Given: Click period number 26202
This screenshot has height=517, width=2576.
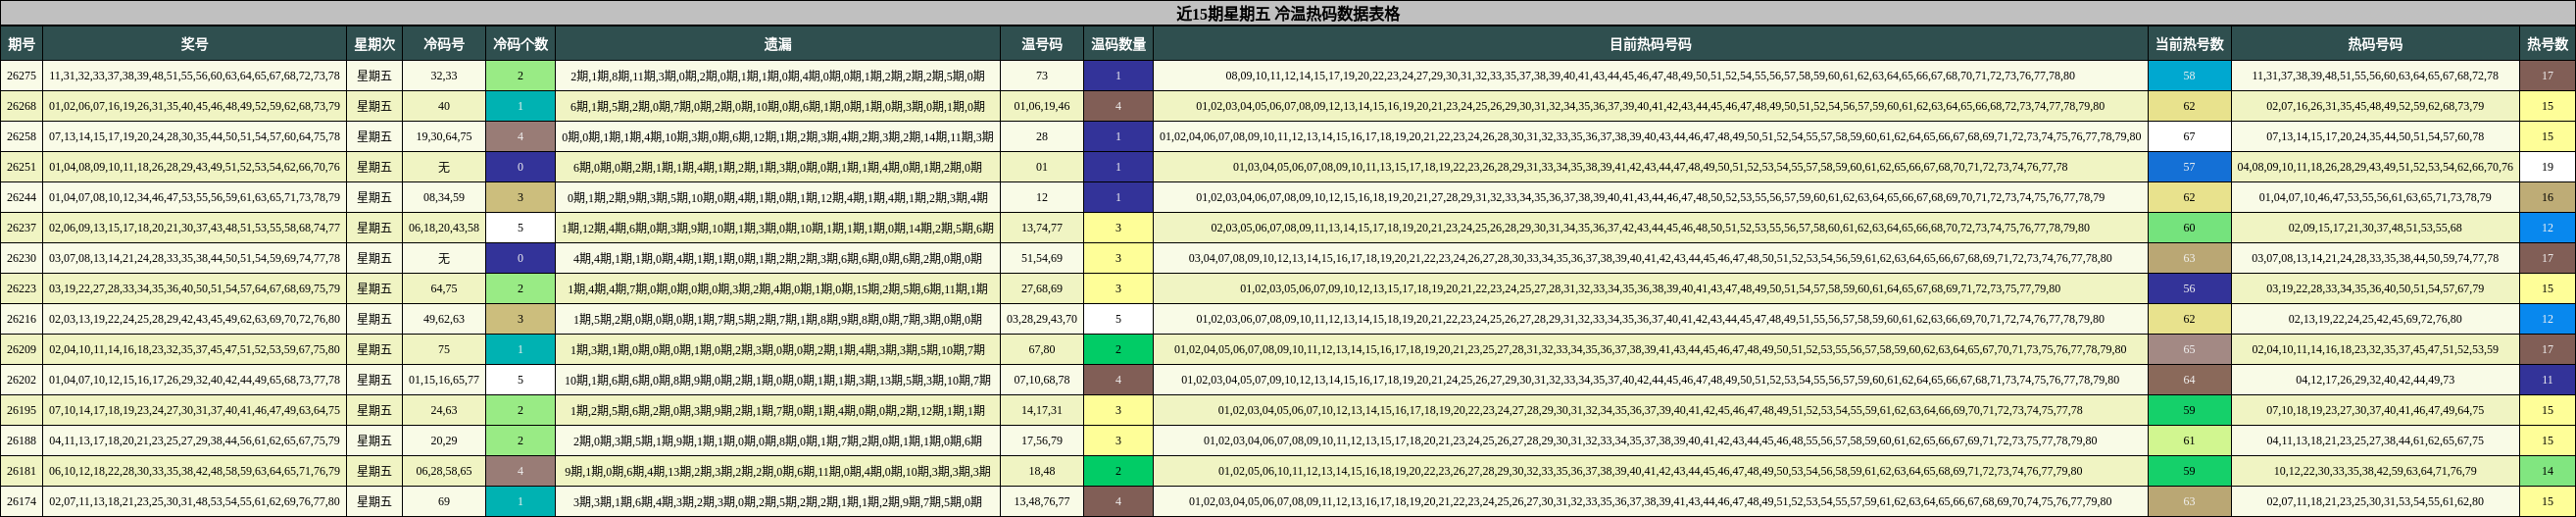Looking at the screenshot, I should (21, 380).
